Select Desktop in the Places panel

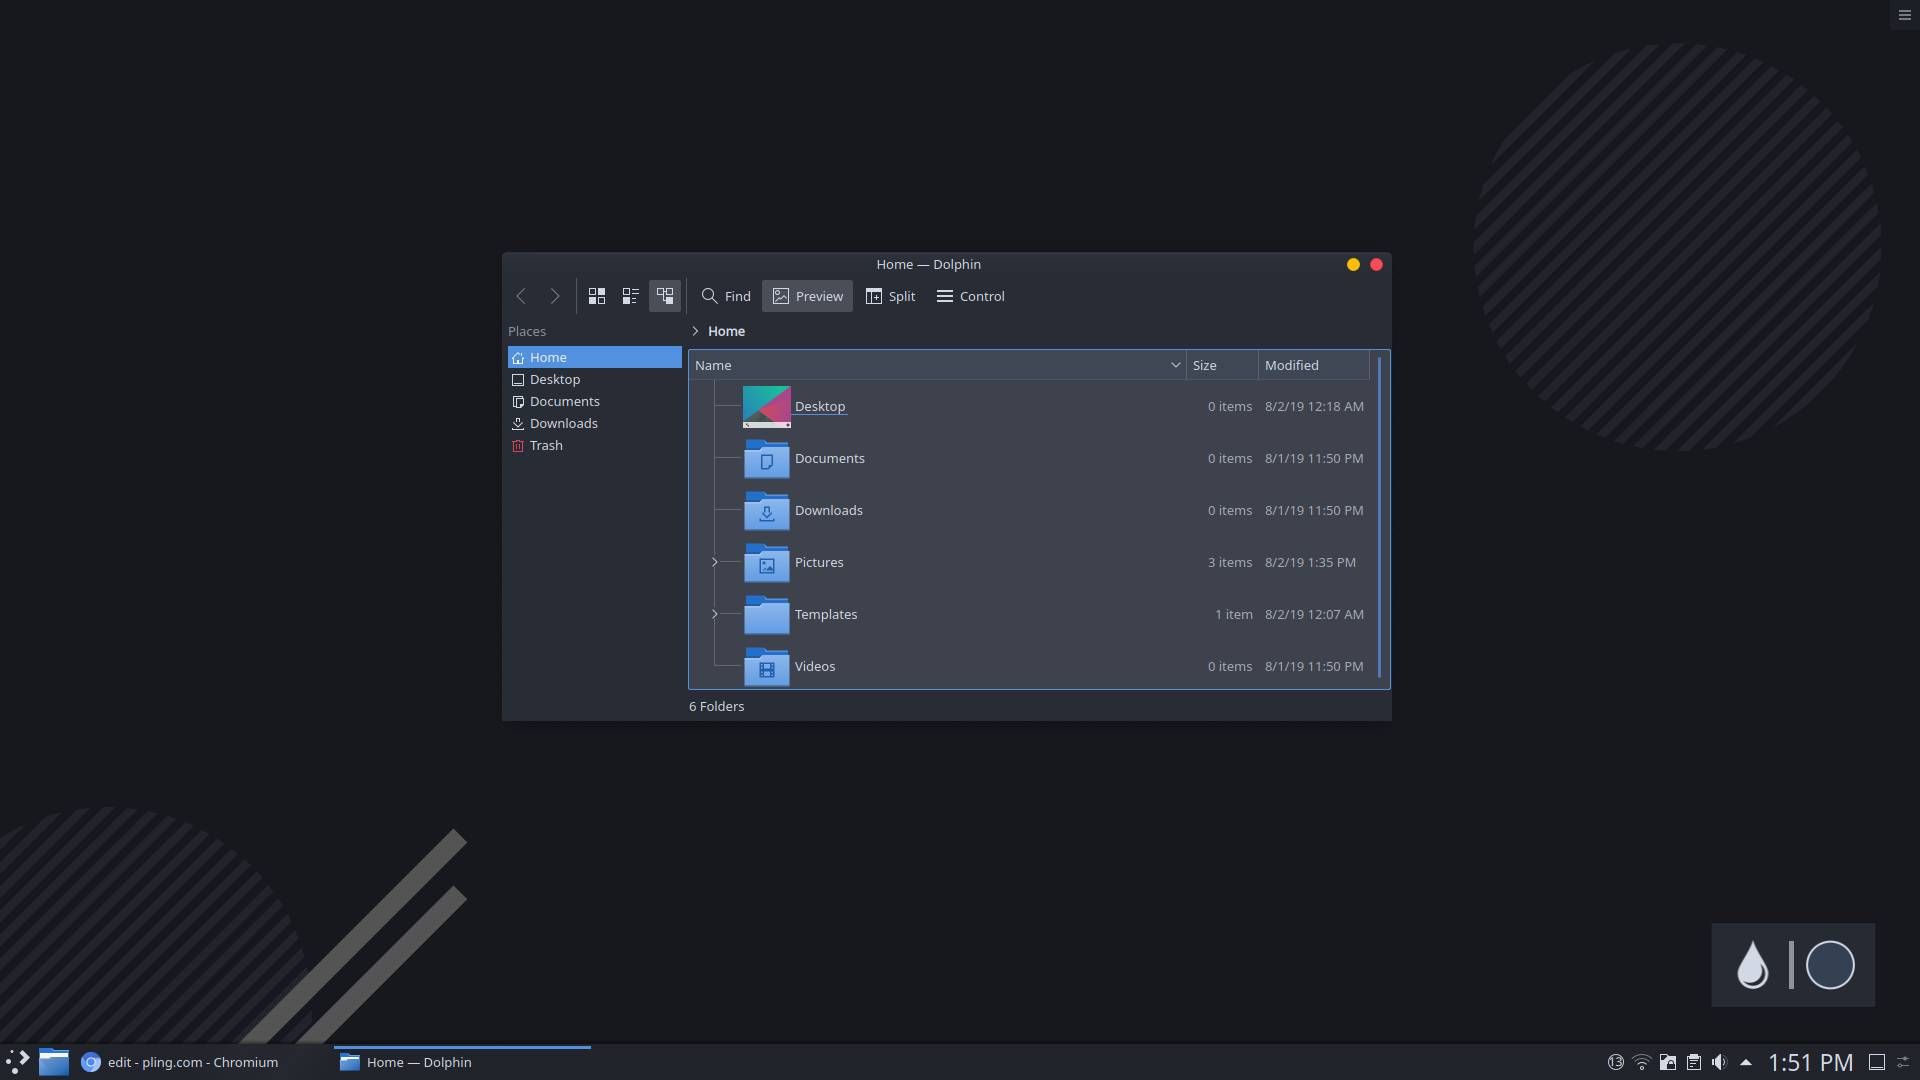coord(595,379)
